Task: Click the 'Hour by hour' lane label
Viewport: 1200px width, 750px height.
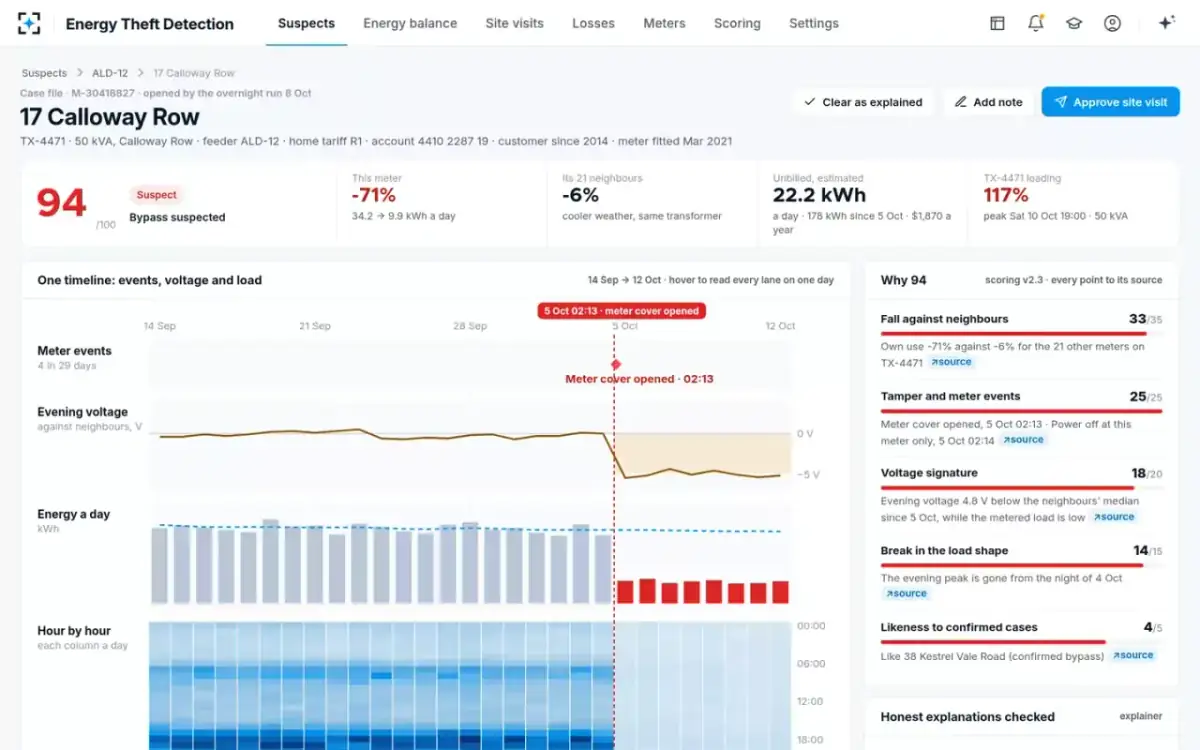Action: tap(74, 631)
